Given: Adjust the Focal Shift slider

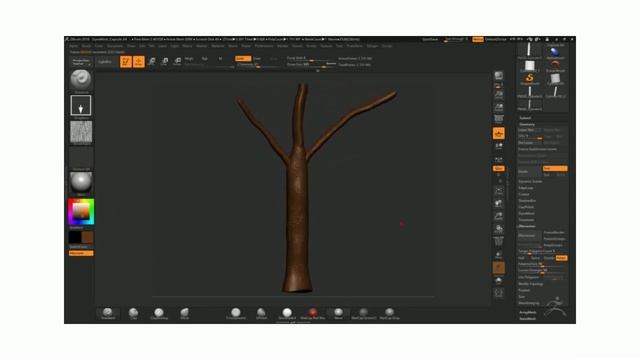Looking at the screenshot, I should pyautogui.click(x=311, y=59).
